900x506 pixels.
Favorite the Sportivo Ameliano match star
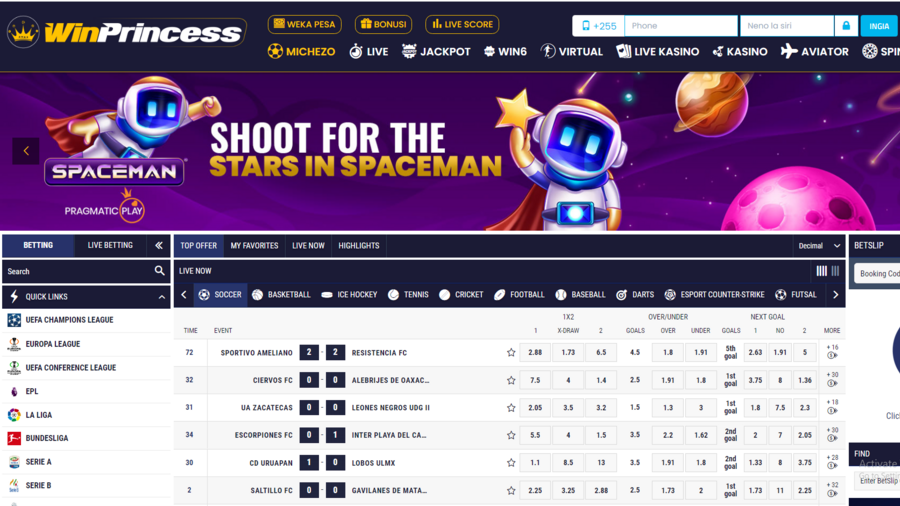511,353
